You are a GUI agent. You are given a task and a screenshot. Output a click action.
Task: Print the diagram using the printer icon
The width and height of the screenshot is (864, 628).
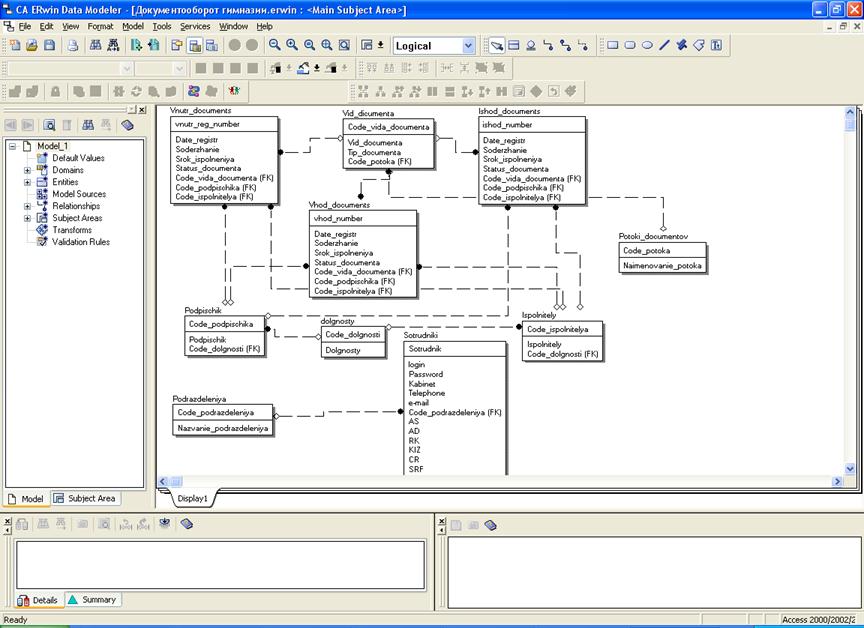coord(73,46)
